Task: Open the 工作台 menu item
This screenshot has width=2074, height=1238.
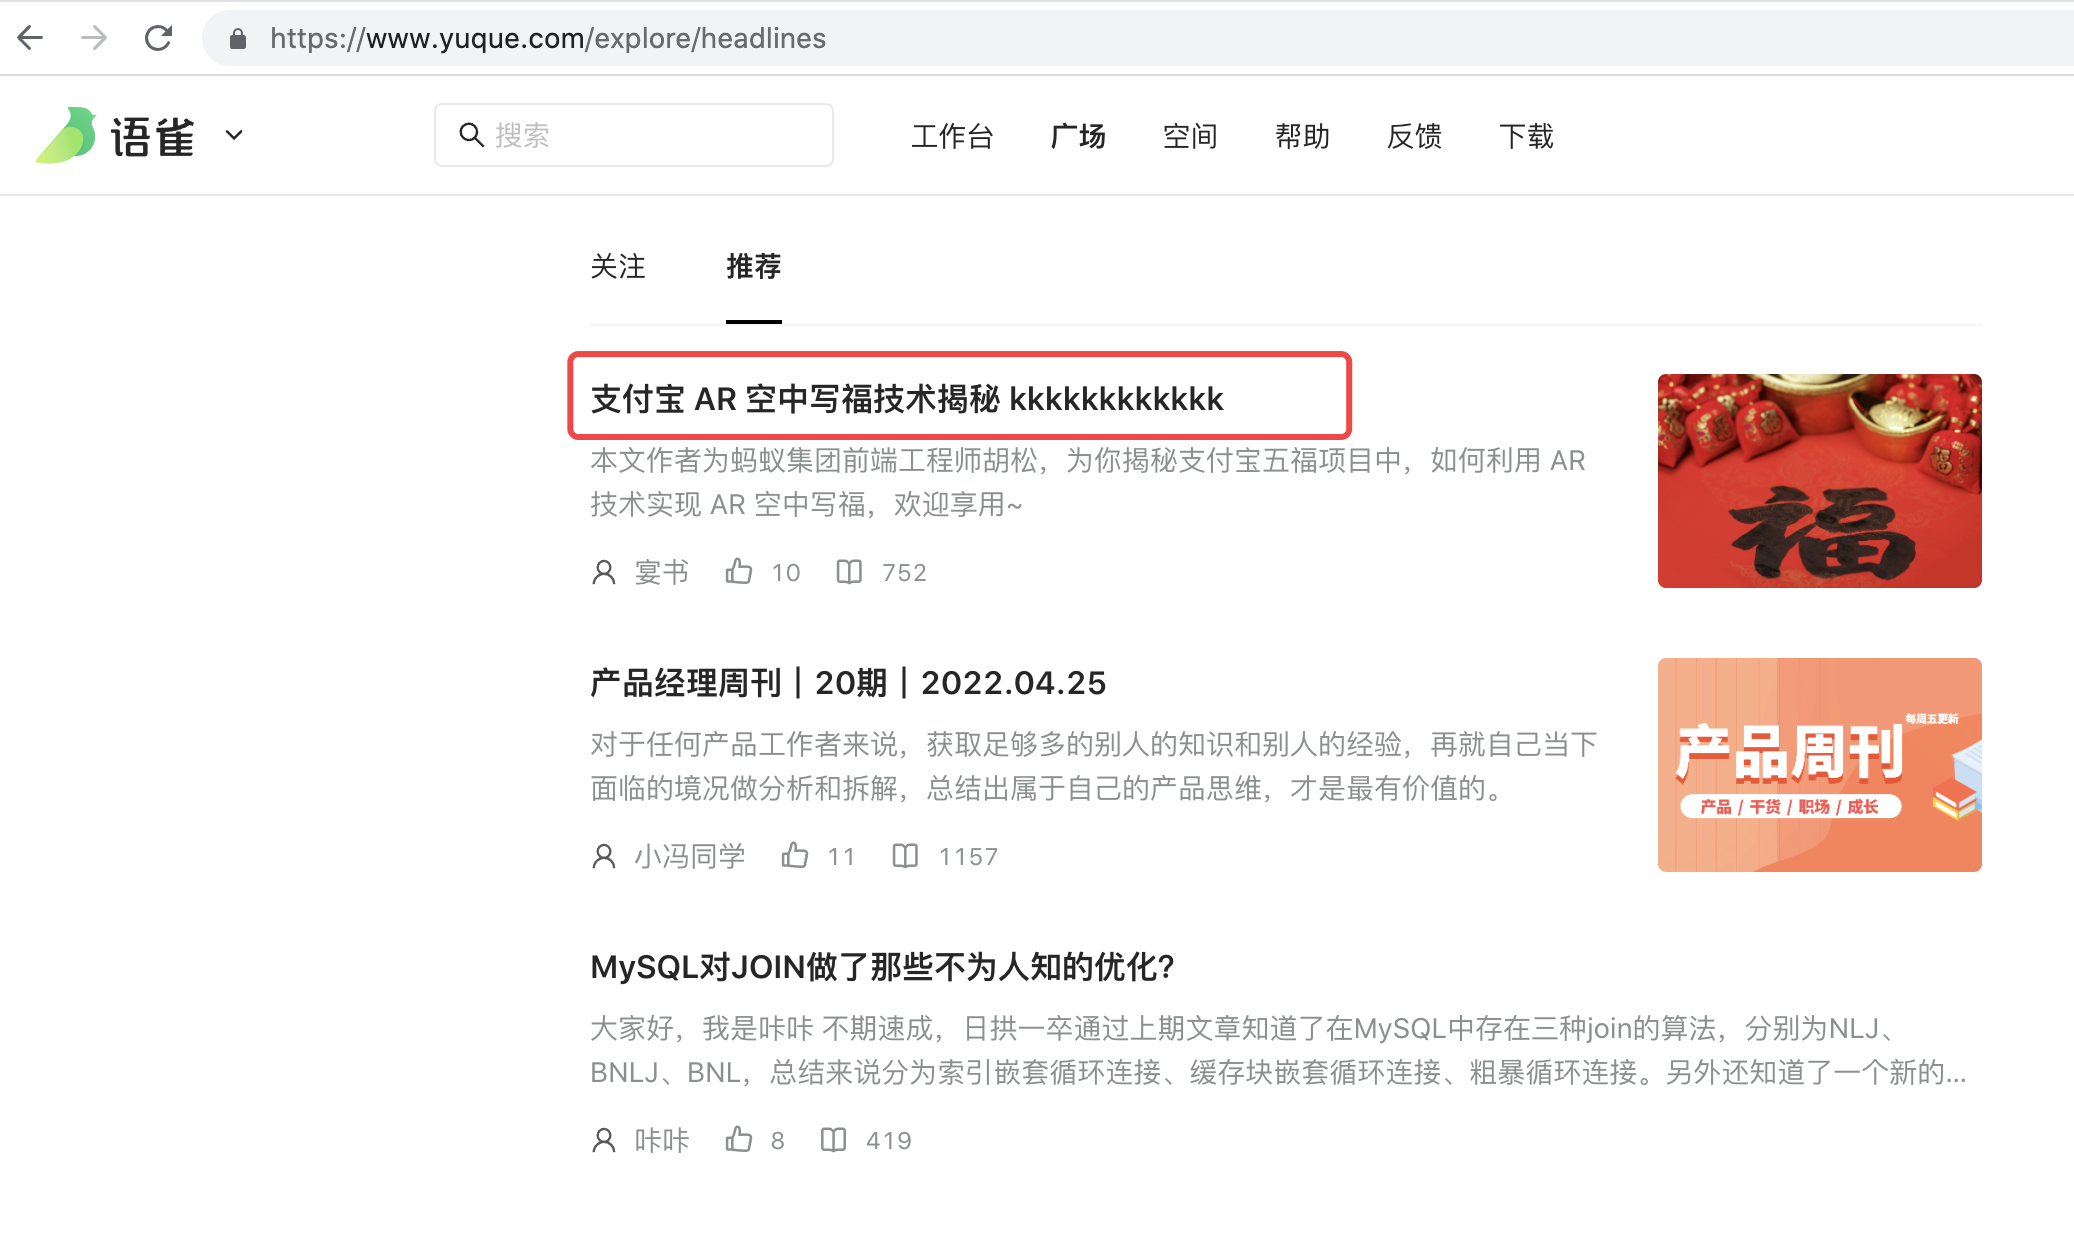Action: pyautogui.click(x=952, y=136)
